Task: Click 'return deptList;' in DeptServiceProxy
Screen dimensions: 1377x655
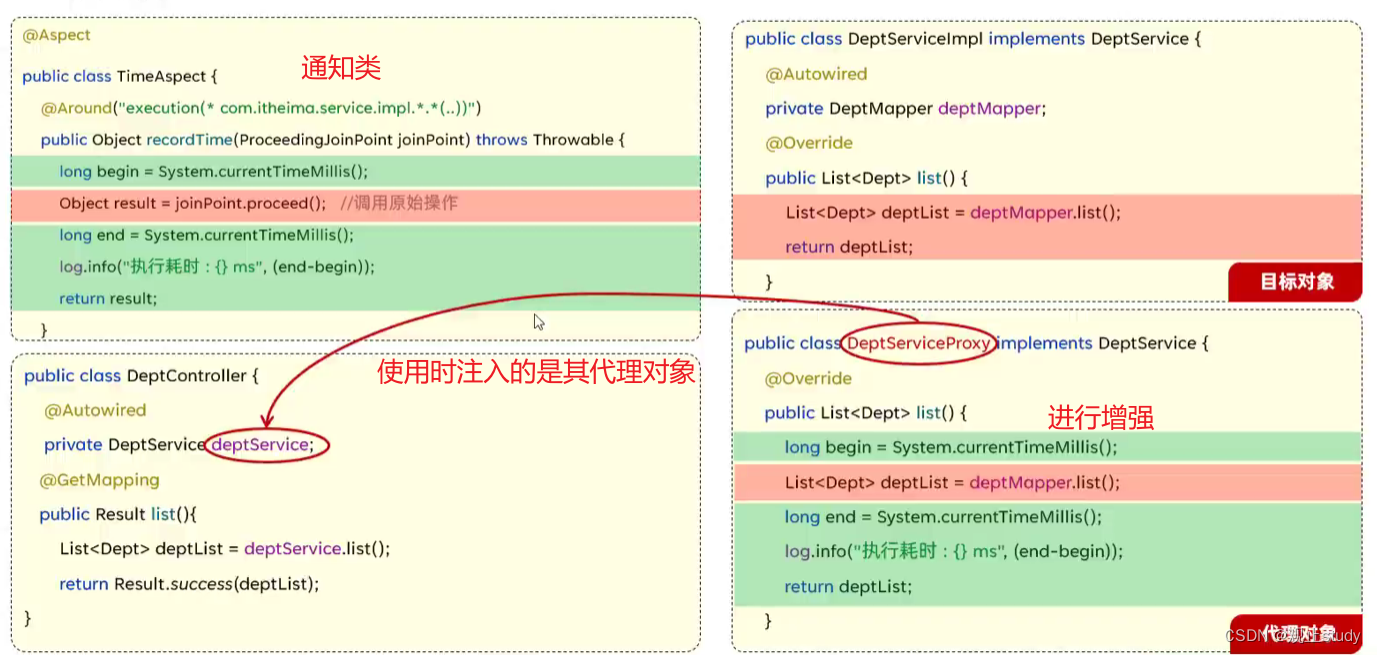Action: (849, 587)
